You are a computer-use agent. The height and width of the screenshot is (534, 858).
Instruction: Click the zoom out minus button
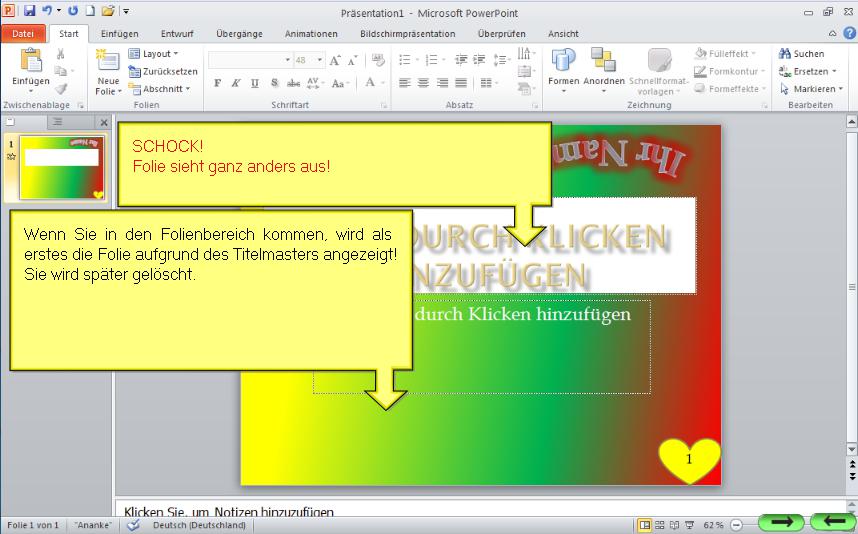736,525
